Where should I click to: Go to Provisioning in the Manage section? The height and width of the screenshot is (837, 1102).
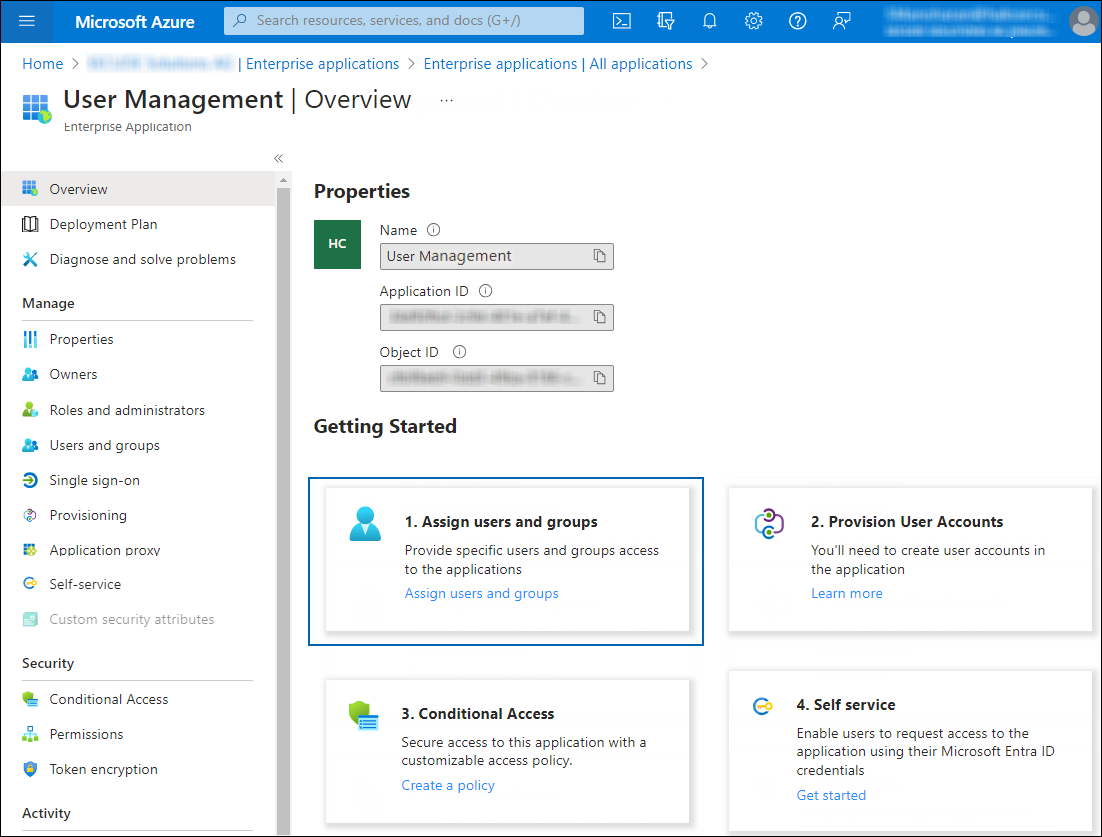pyautogui.click(x=88, y=515)
